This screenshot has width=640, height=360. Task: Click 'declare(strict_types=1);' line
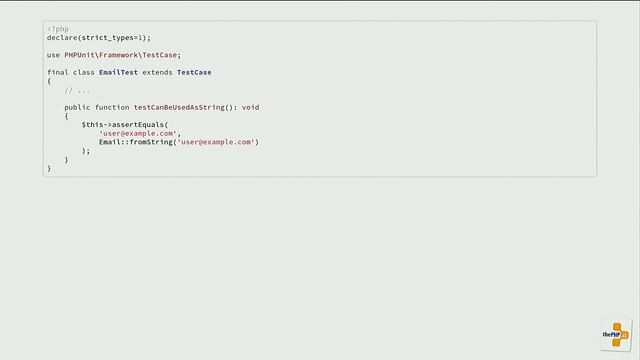99,38
